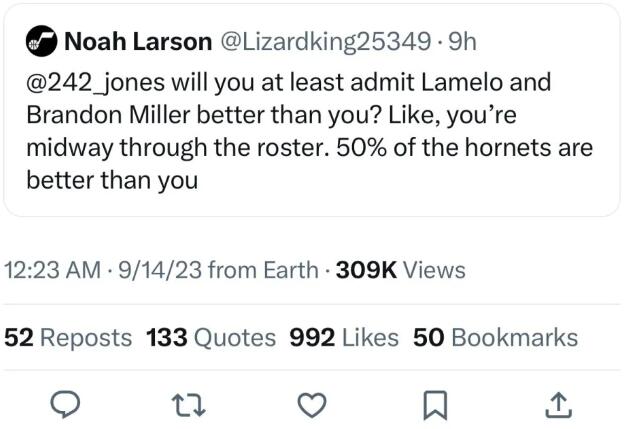This screenshot has height=429, width=633.
Task: Open the quoted tweet body text
Action: coord(300,130)
